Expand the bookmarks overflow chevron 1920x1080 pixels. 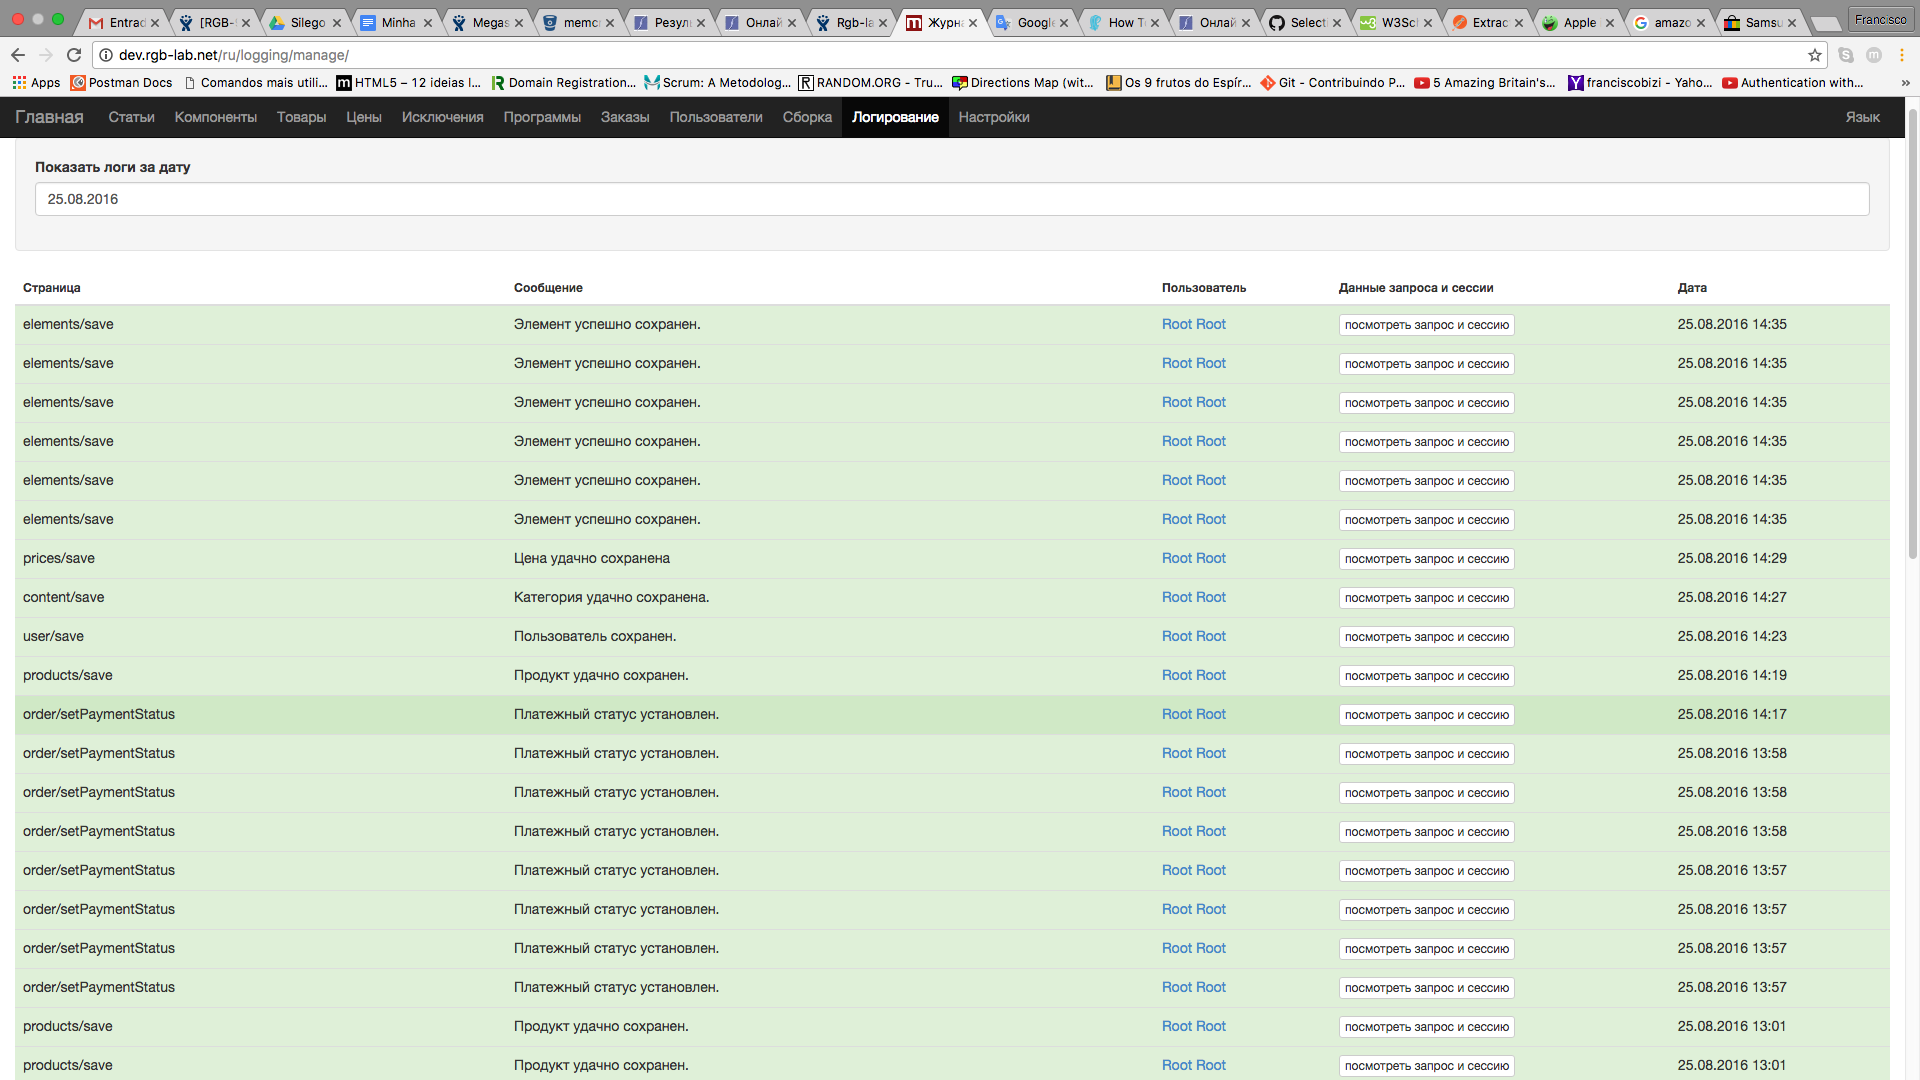1904,83
